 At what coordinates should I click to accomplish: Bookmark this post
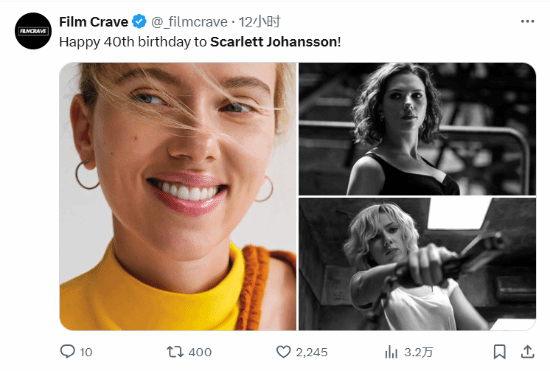pos(499,352)
